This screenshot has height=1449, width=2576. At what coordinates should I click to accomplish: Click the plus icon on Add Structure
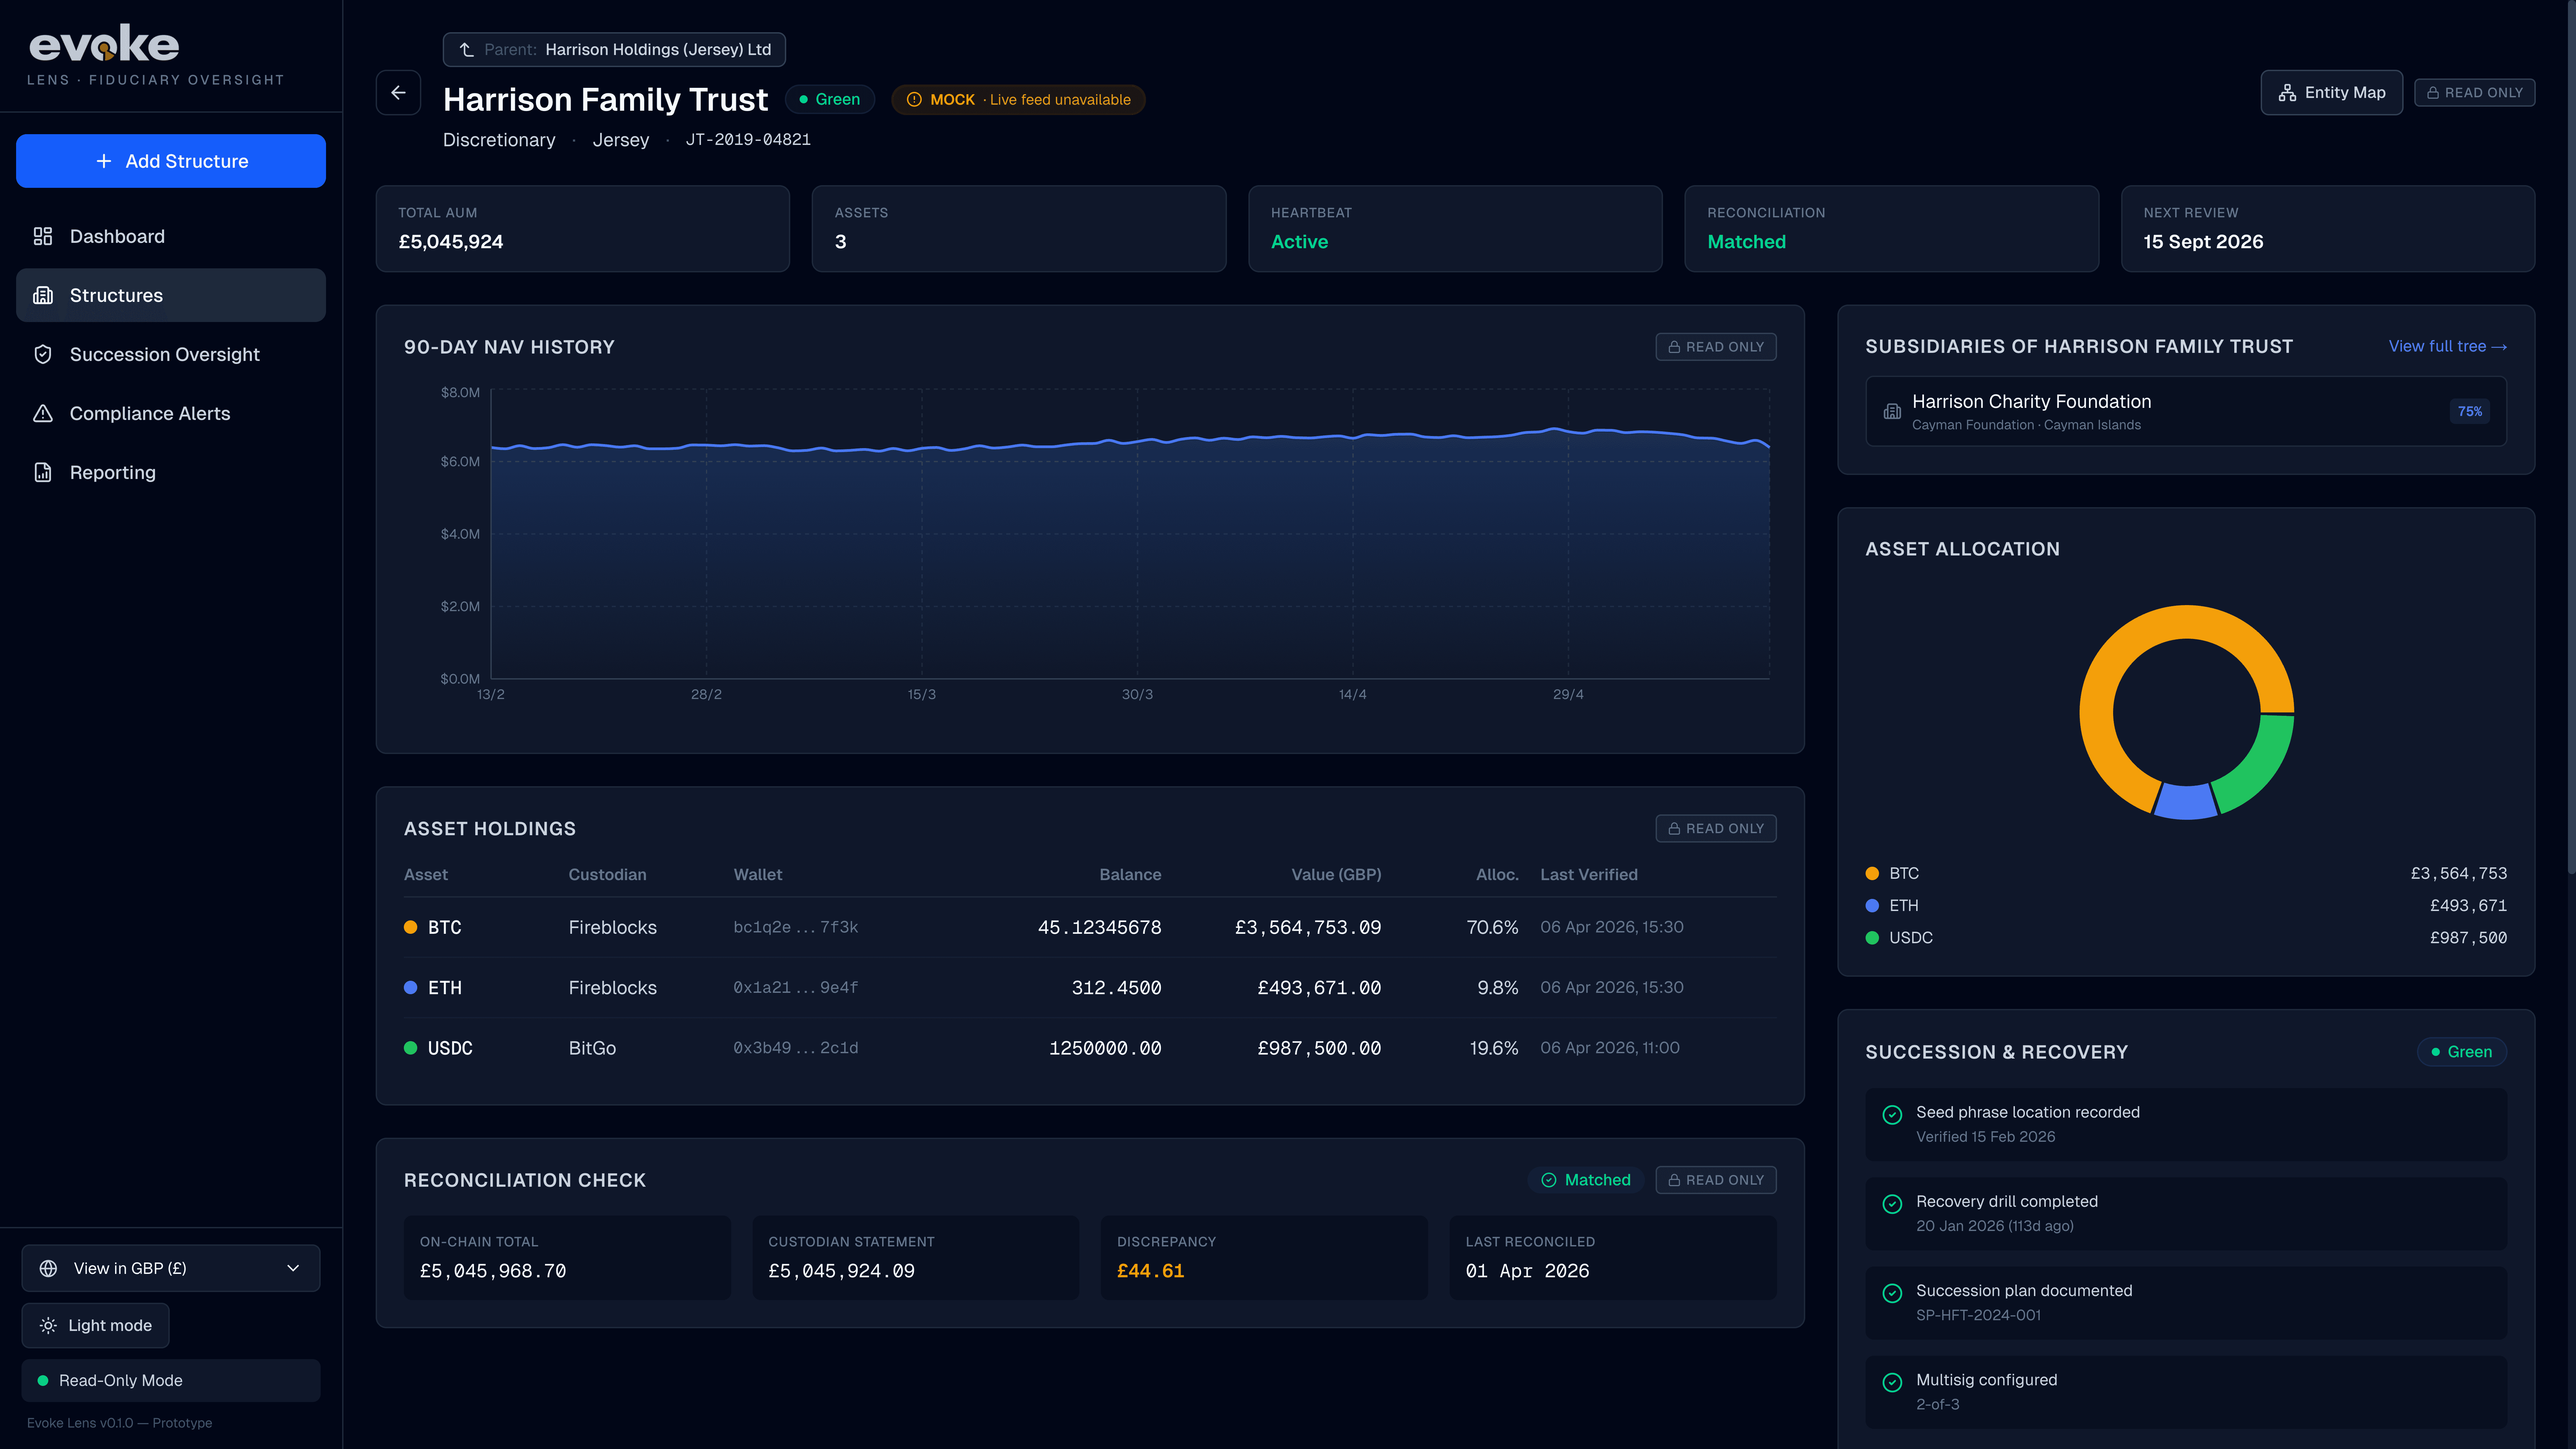coord(104,161)
